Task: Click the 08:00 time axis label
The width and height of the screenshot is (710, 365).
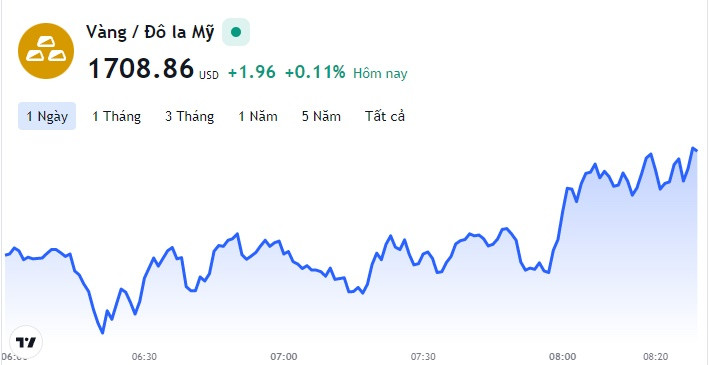Action: [x=563, y=357]
